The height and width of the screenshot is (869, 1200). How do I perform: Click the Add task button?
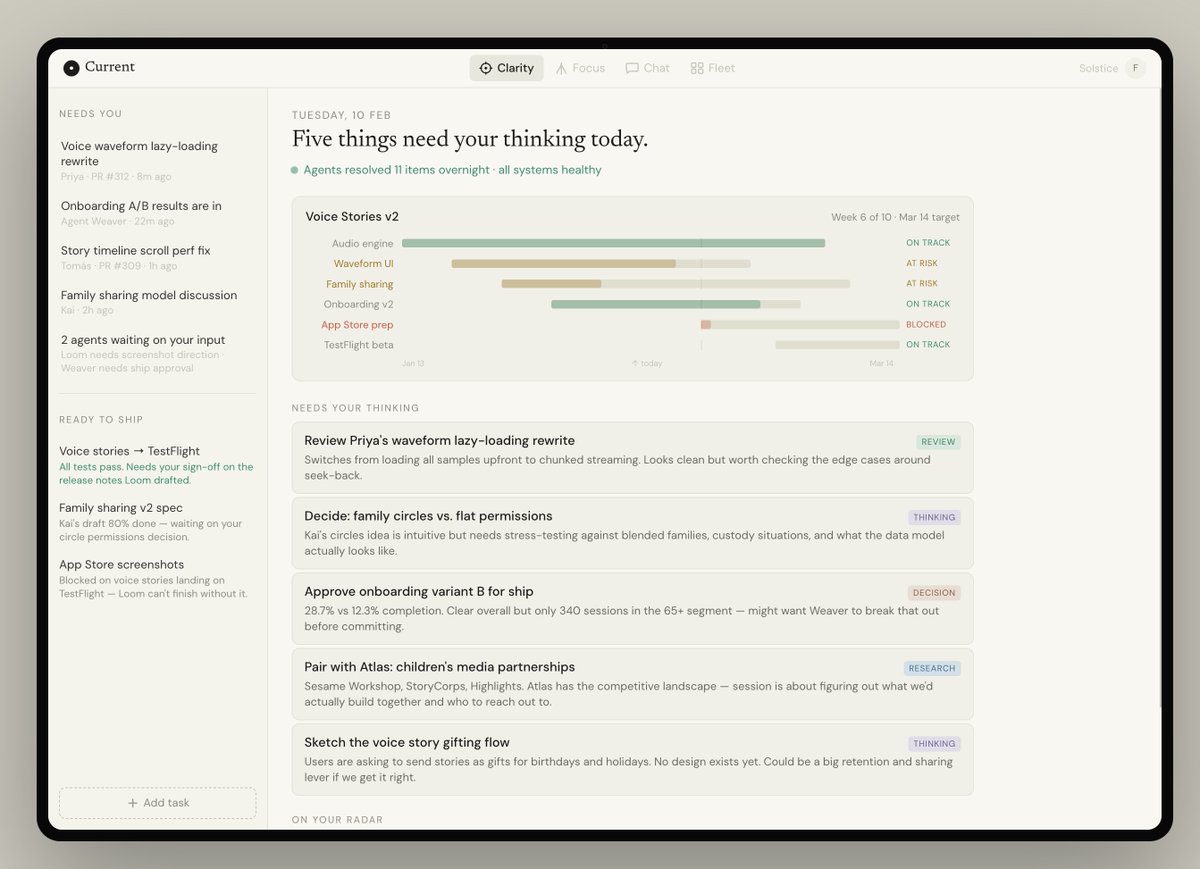coord(157,803)
